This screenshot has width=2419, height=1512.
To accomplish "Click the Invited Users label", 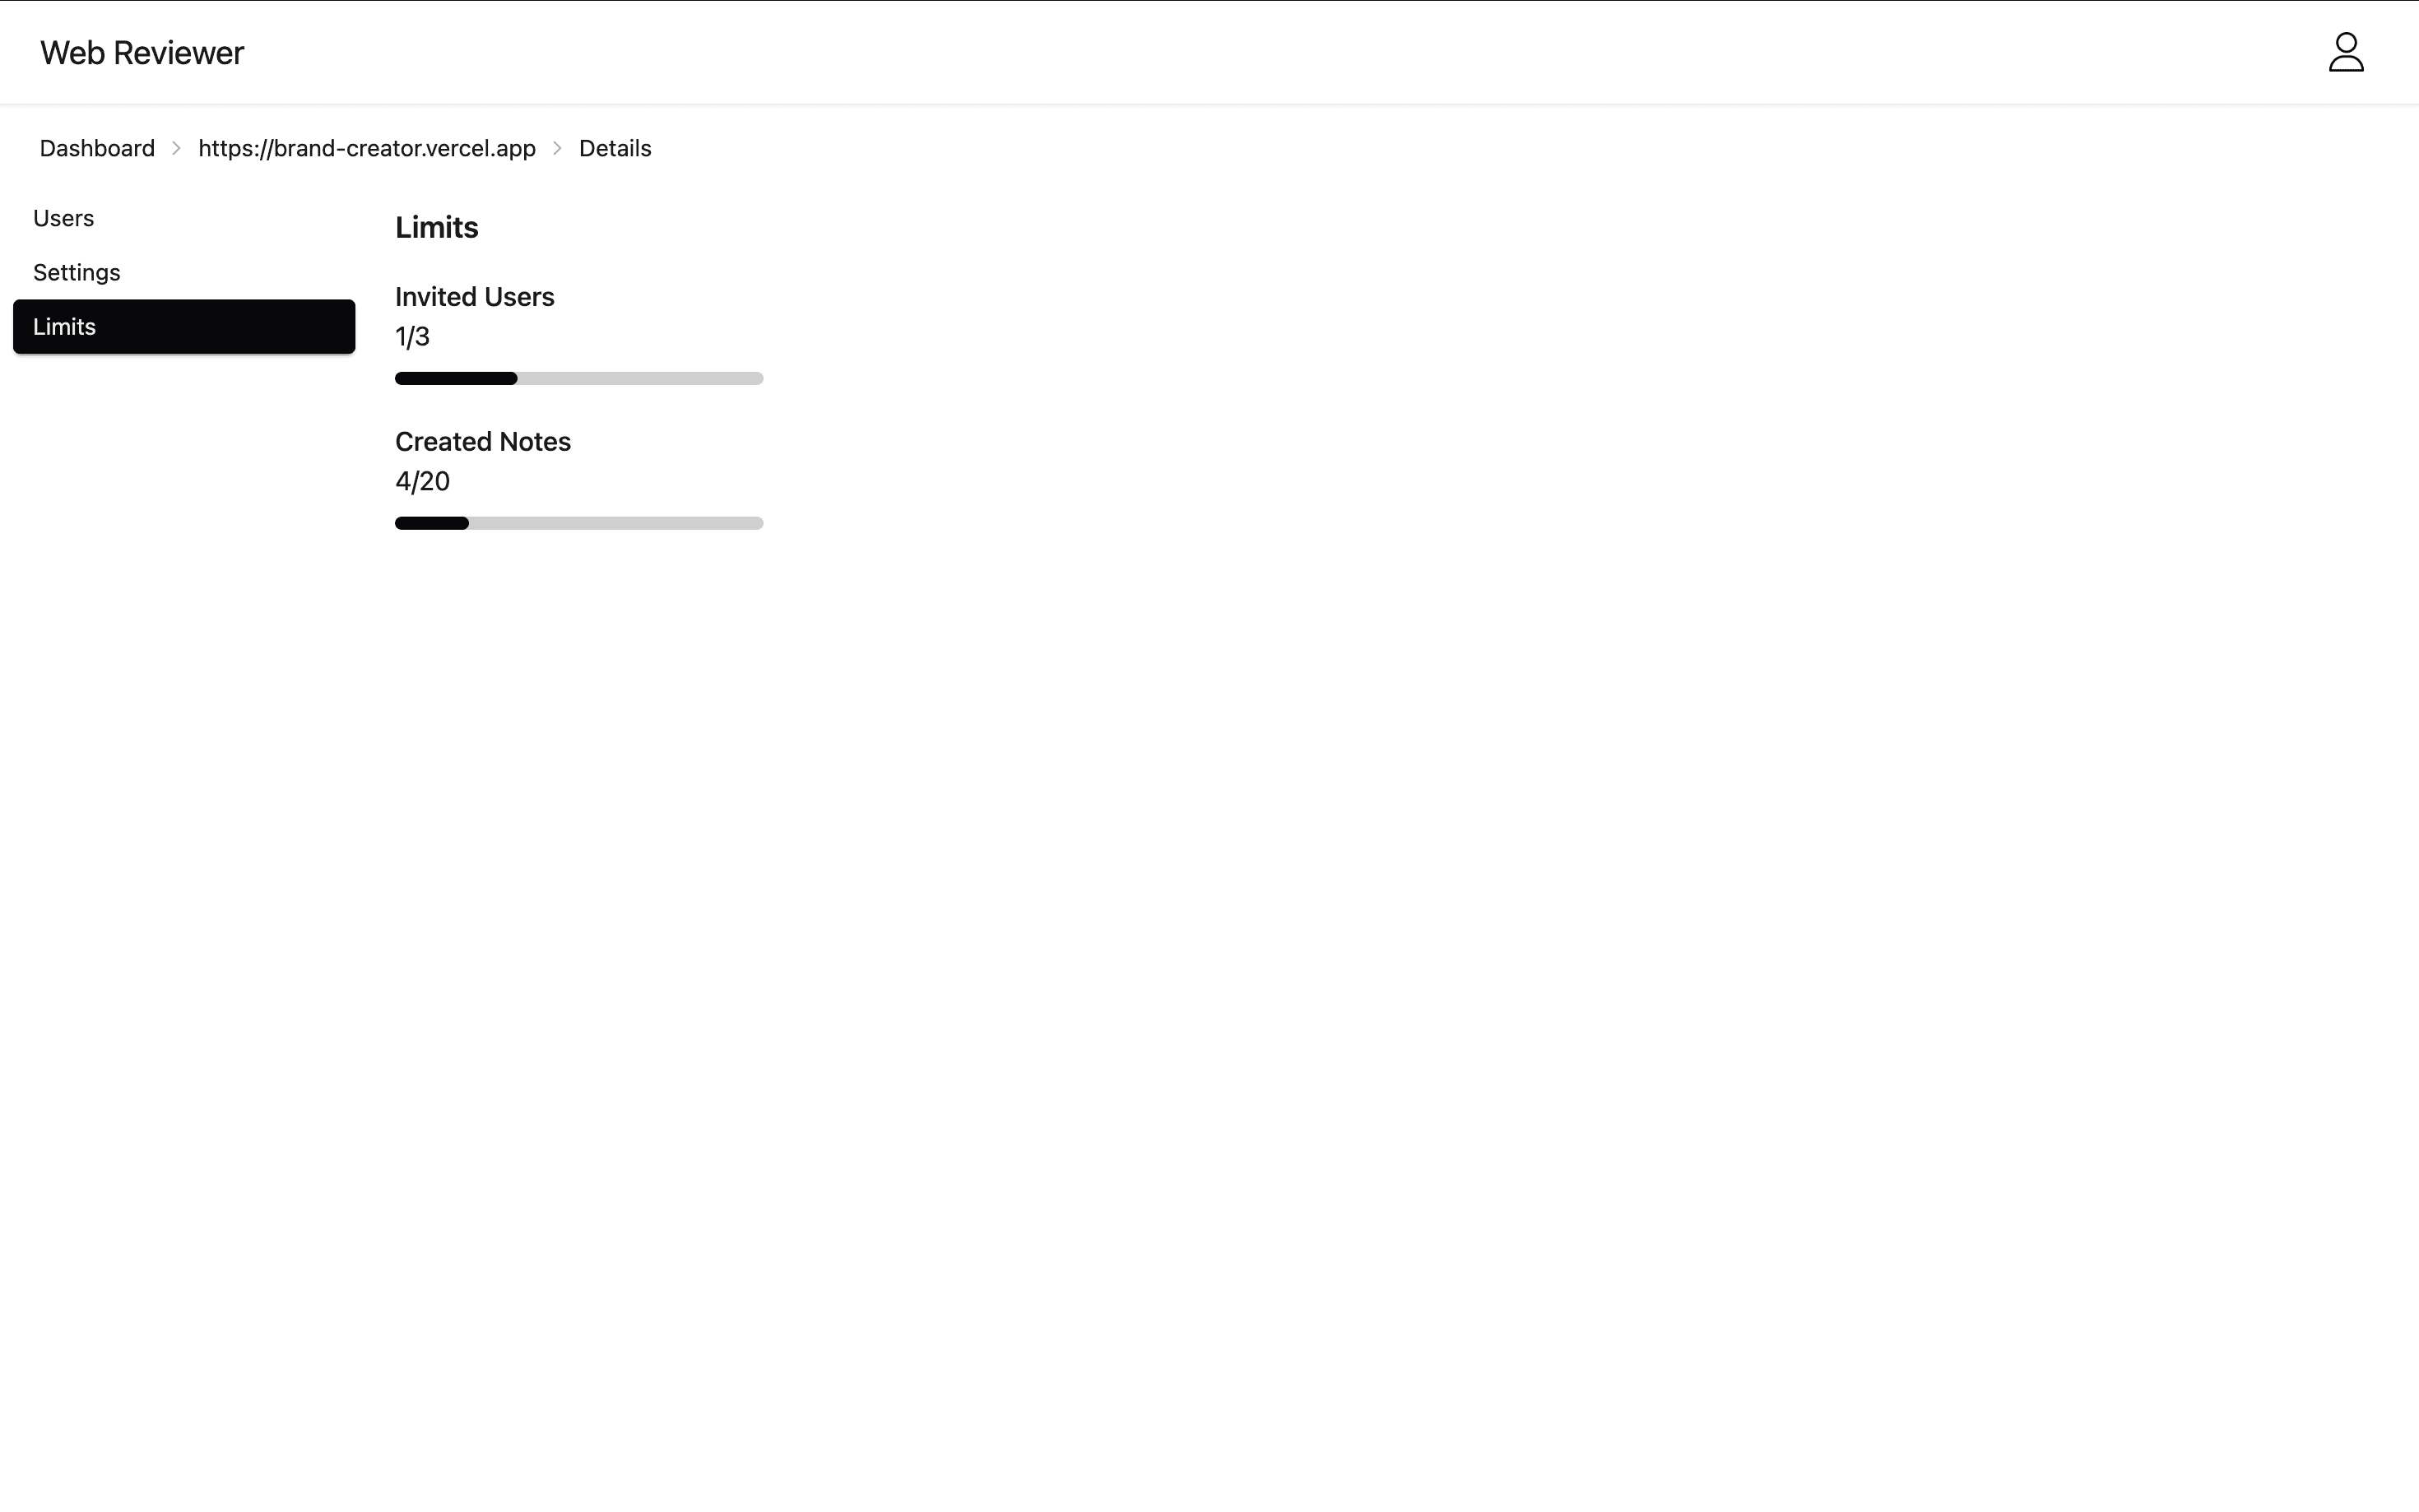I will (474, 296).
